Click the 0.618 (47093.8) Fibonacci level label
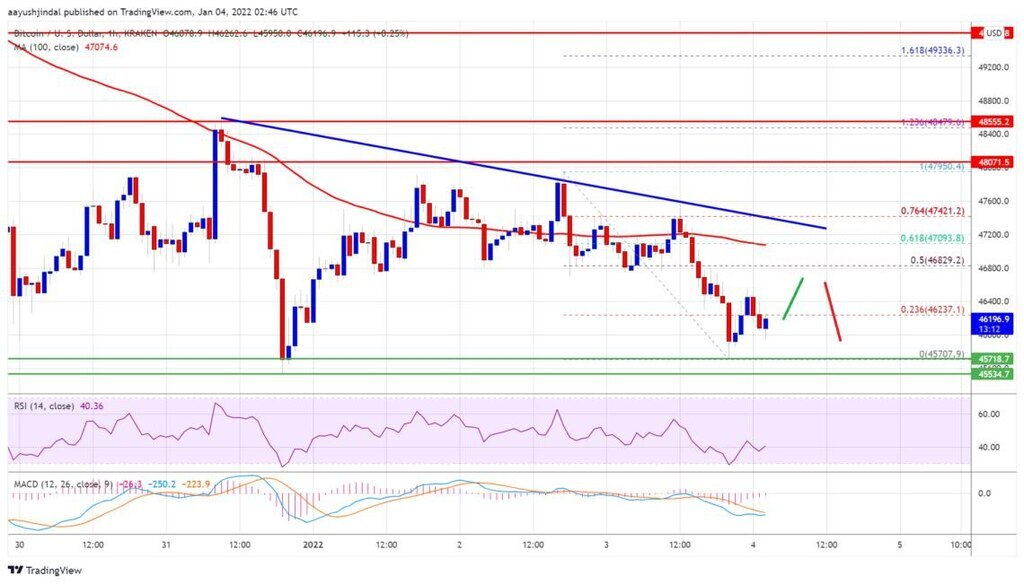 point(933,238)
